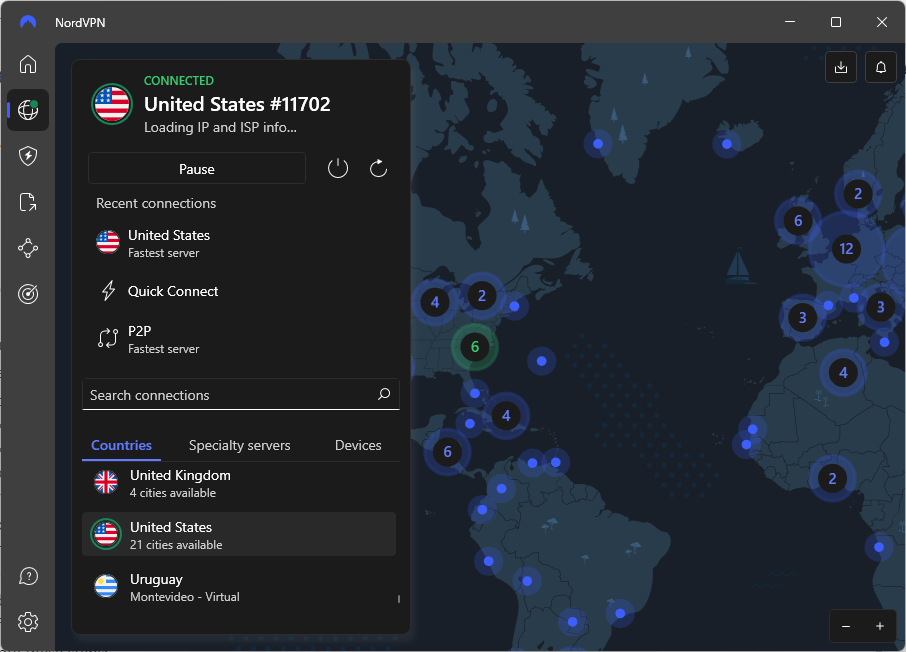Image resolution: width=906 pixels, height=652 pixels.
Task: Click the 'United States #11702' server name
Action: (x=237, y=104)
